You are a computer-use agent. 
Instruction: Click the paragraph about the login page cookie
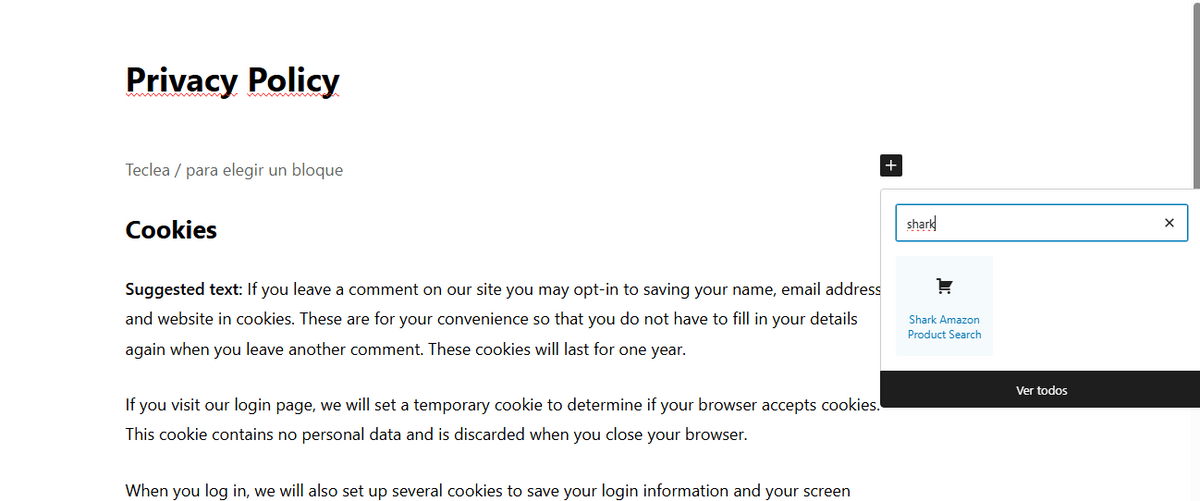point(500,405)
